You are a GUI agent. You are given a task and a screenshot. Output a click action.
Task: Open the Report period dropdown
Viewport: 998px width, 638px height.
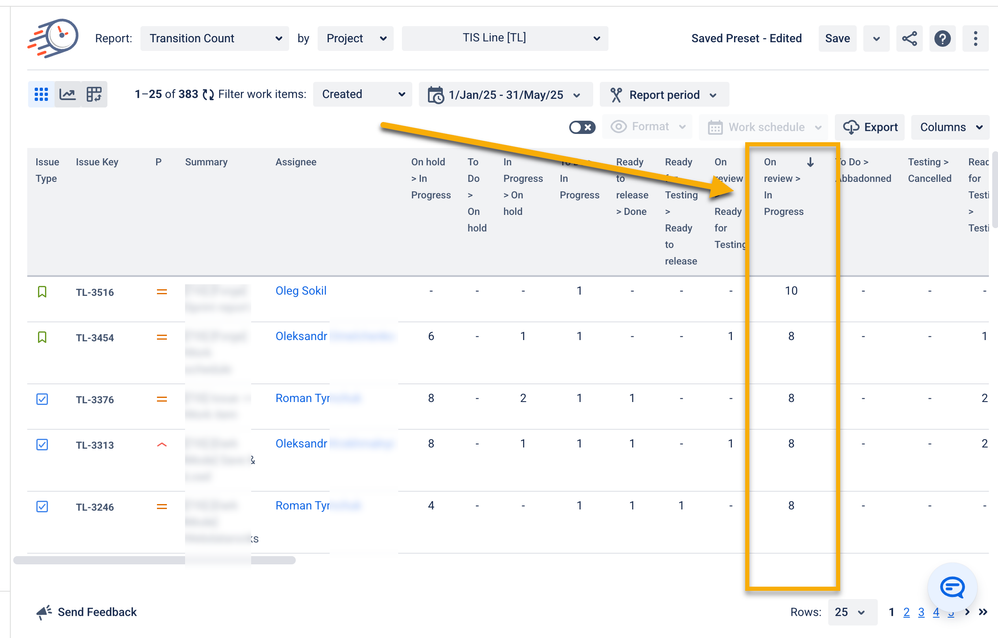[x=664, y=94]
